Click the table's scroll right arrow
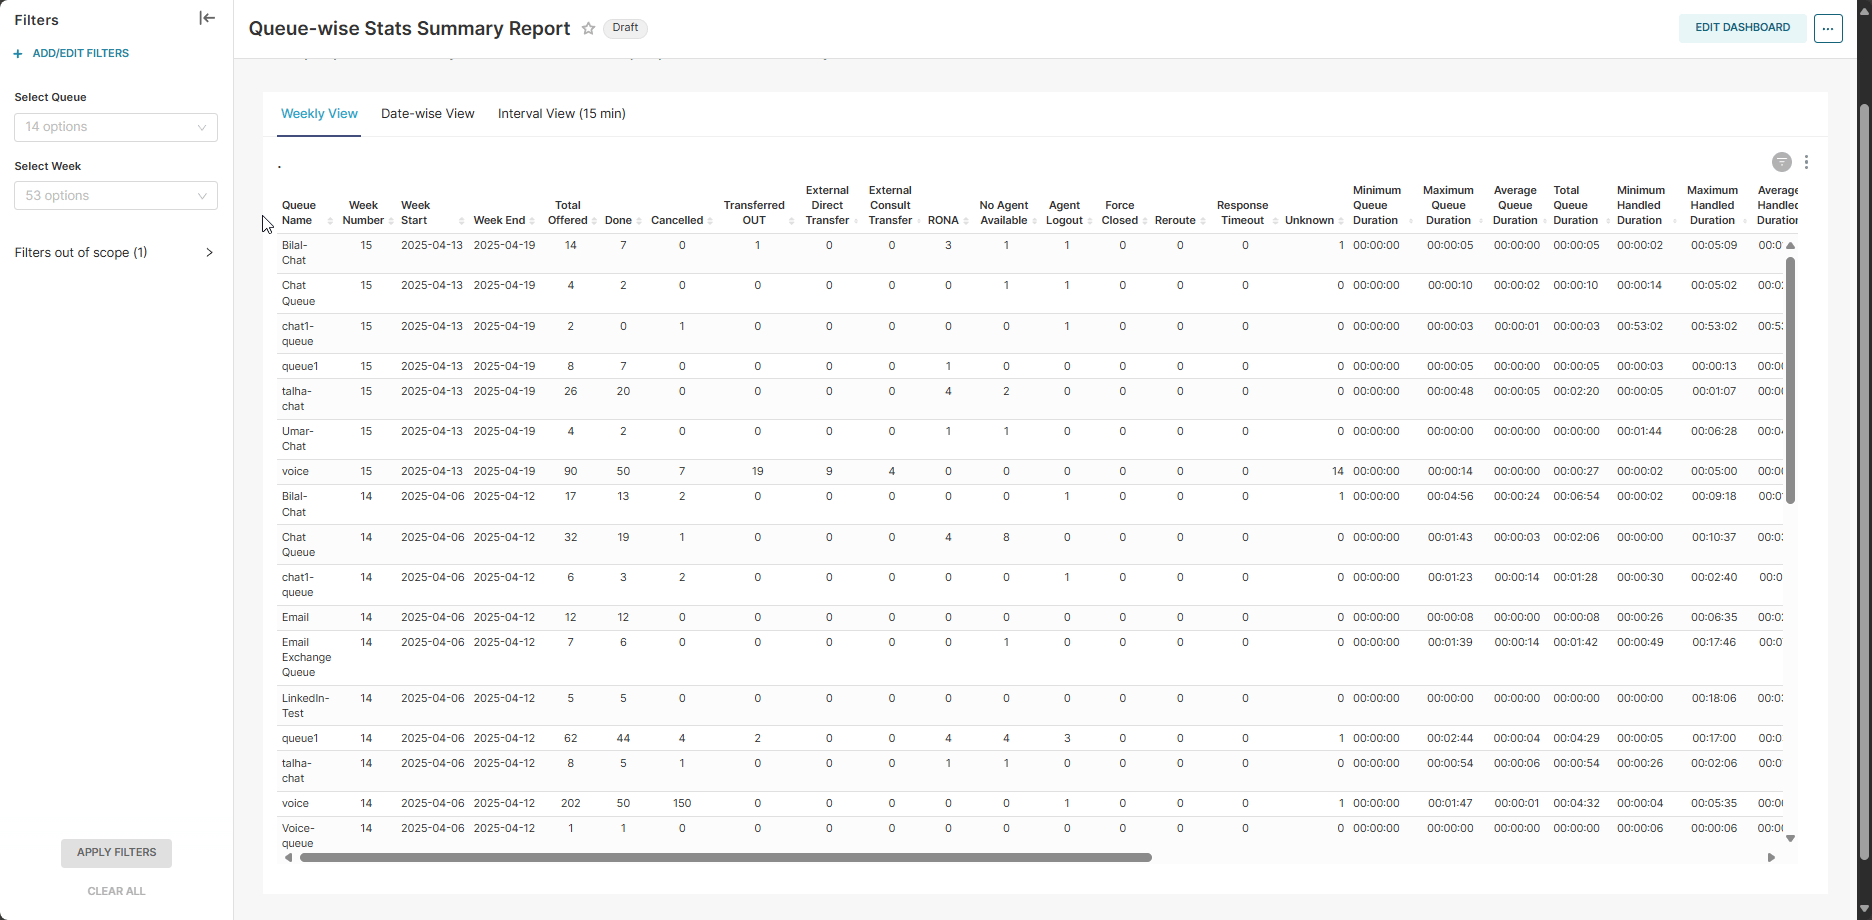 tap(1771, 857)
